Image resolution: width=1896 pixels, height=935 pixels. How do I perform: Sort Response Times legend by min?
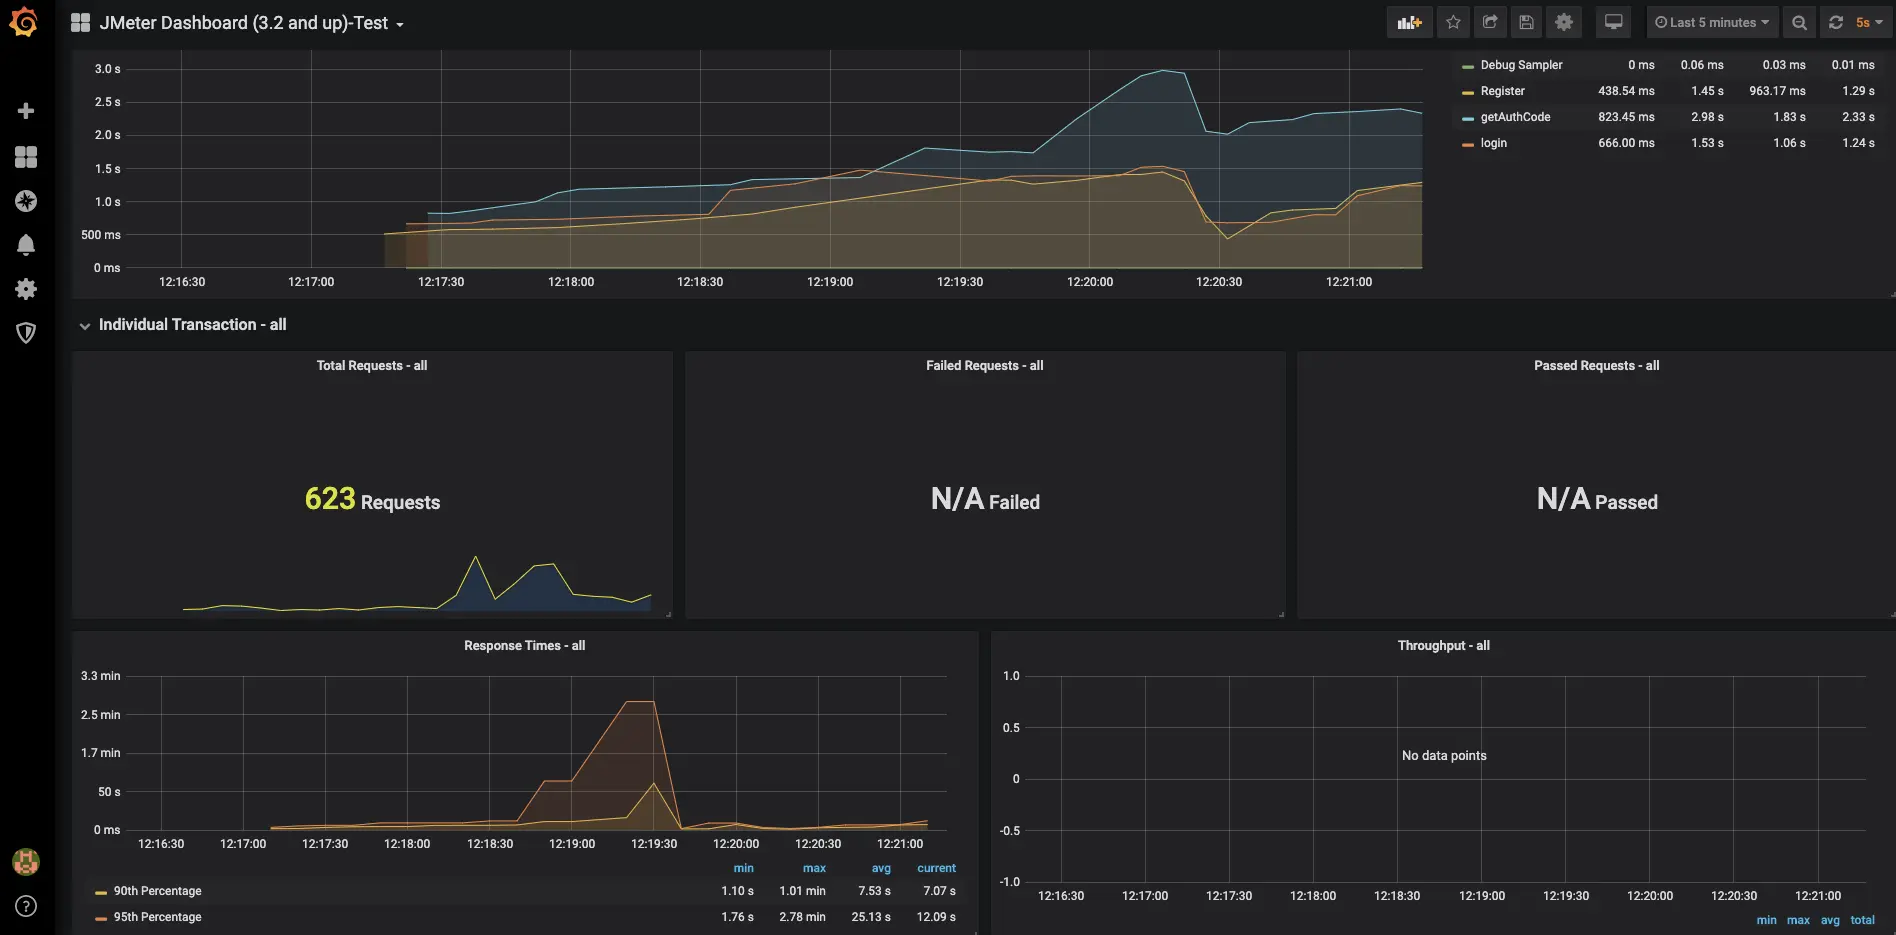[x=743, y=868]
